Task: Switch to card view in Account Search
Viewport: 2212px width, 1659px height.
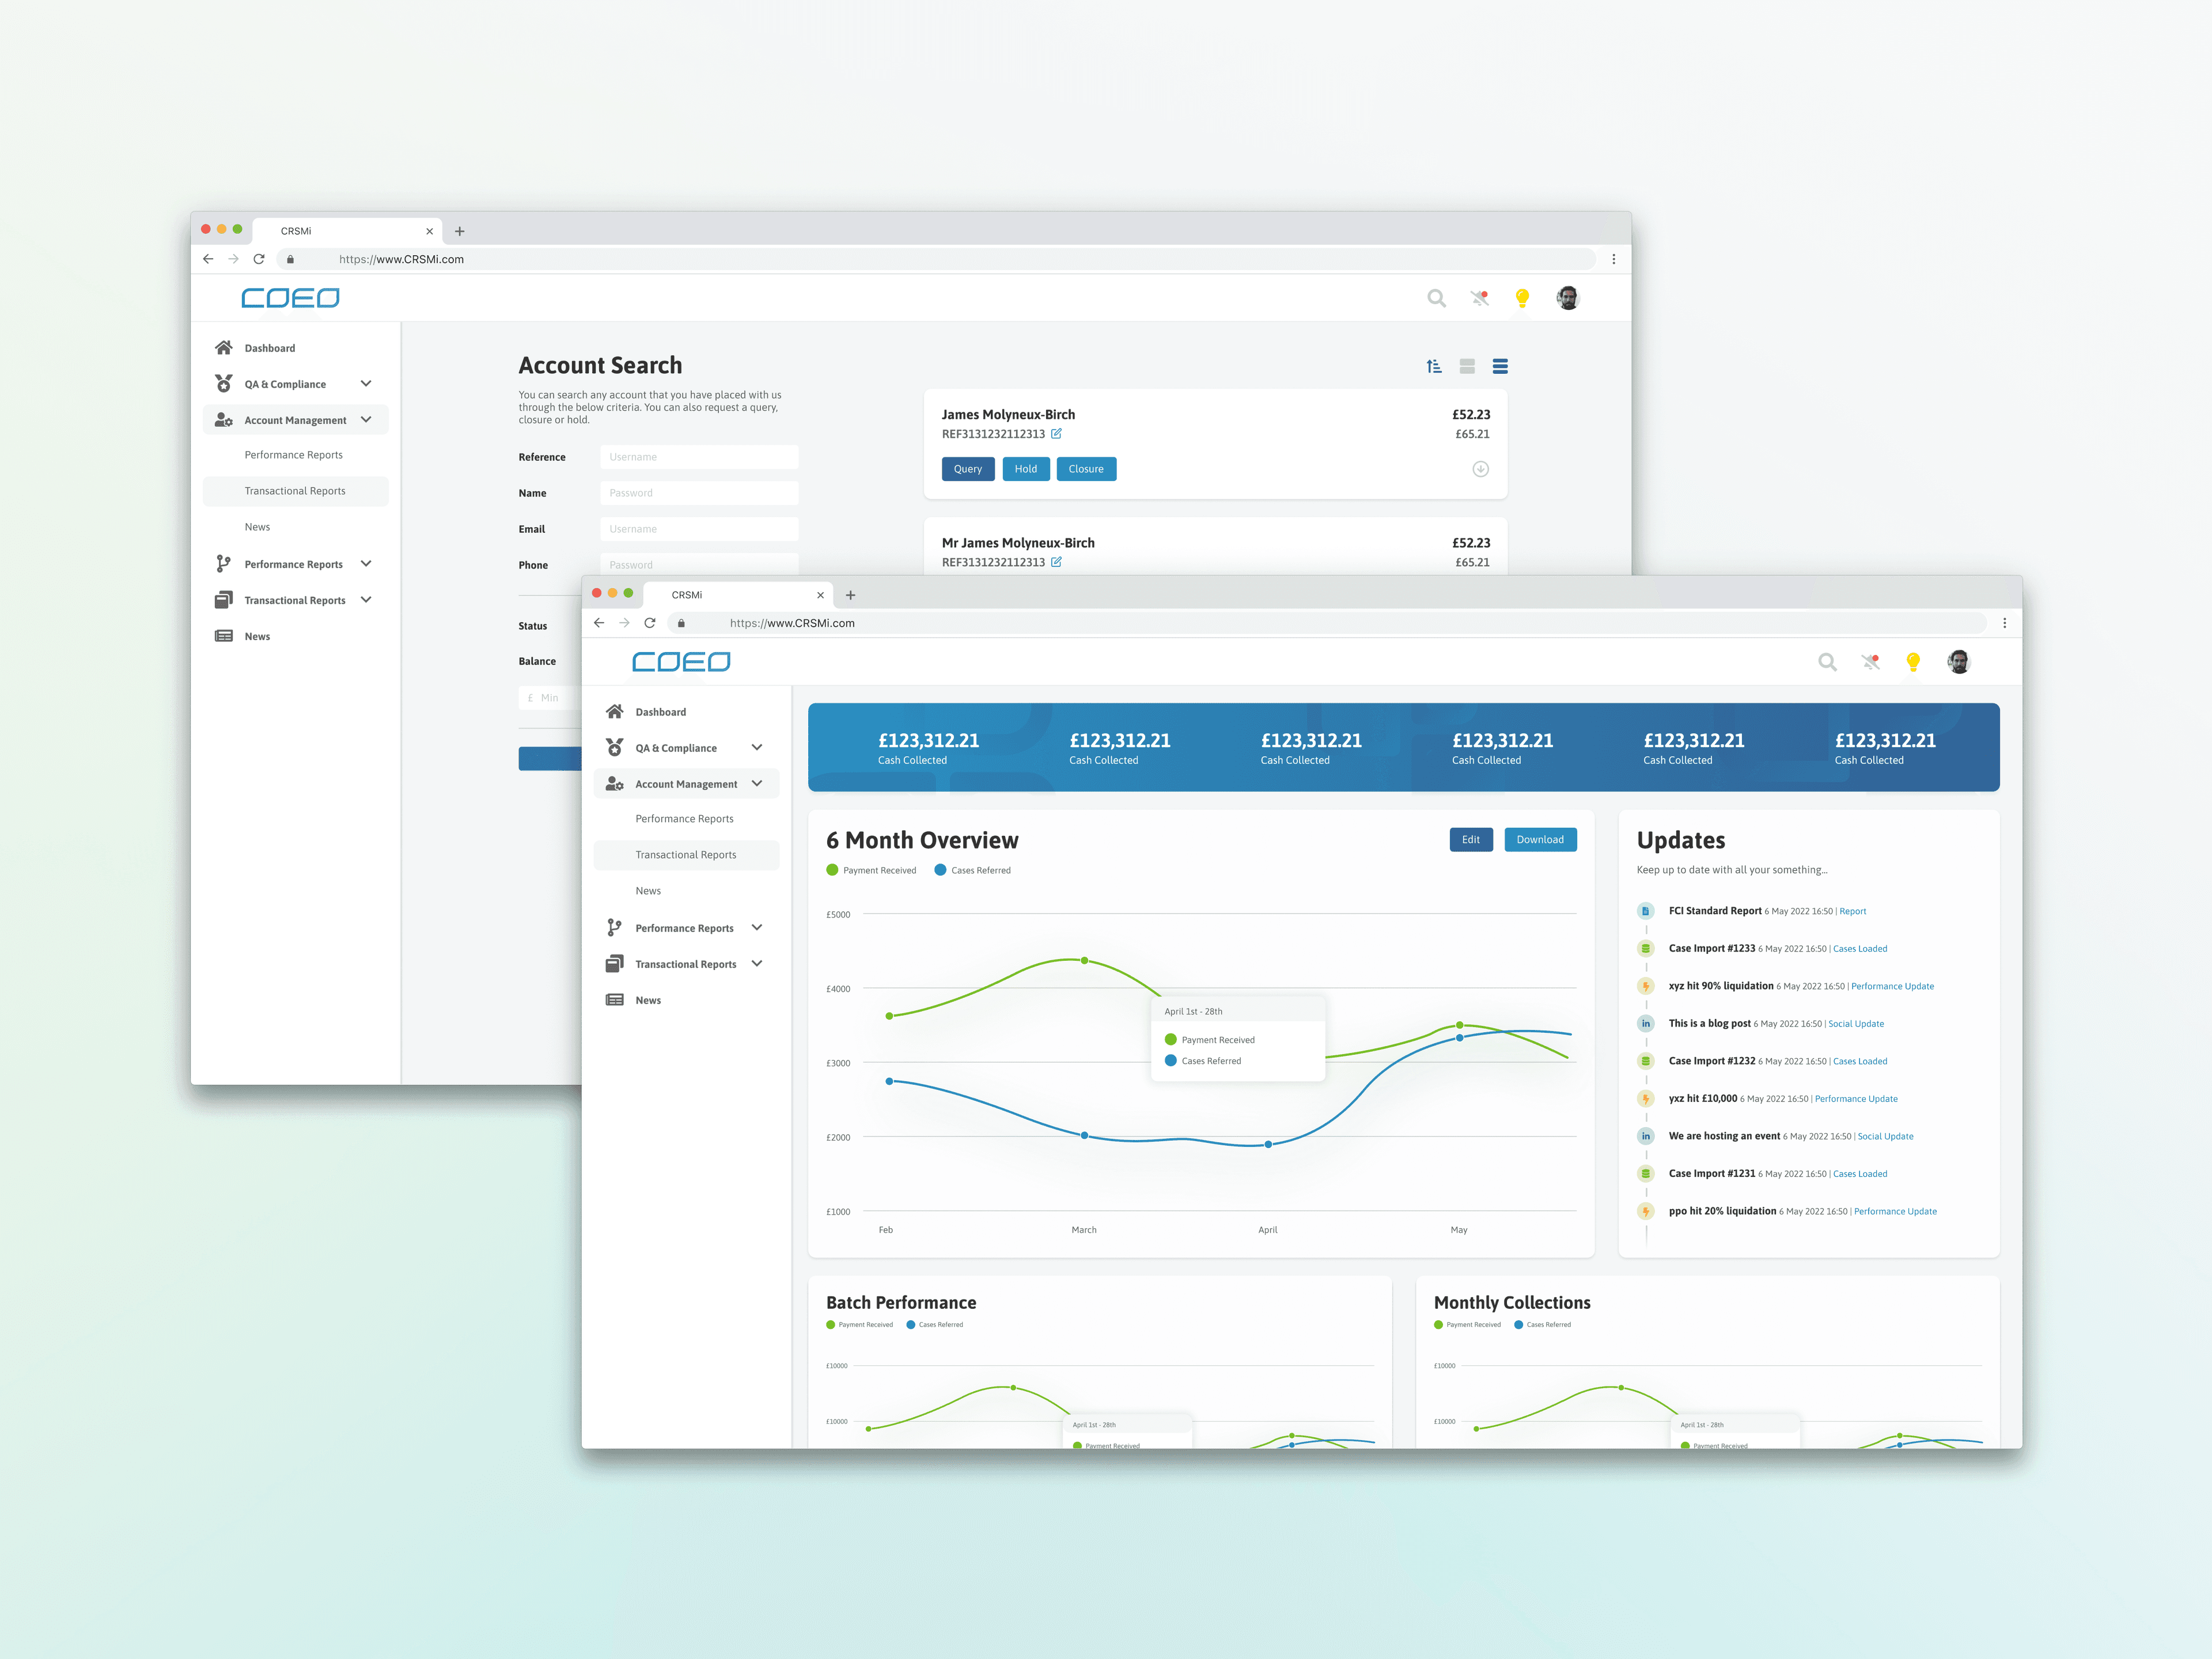Action: pyautogui.click(x=1467, y=366)
